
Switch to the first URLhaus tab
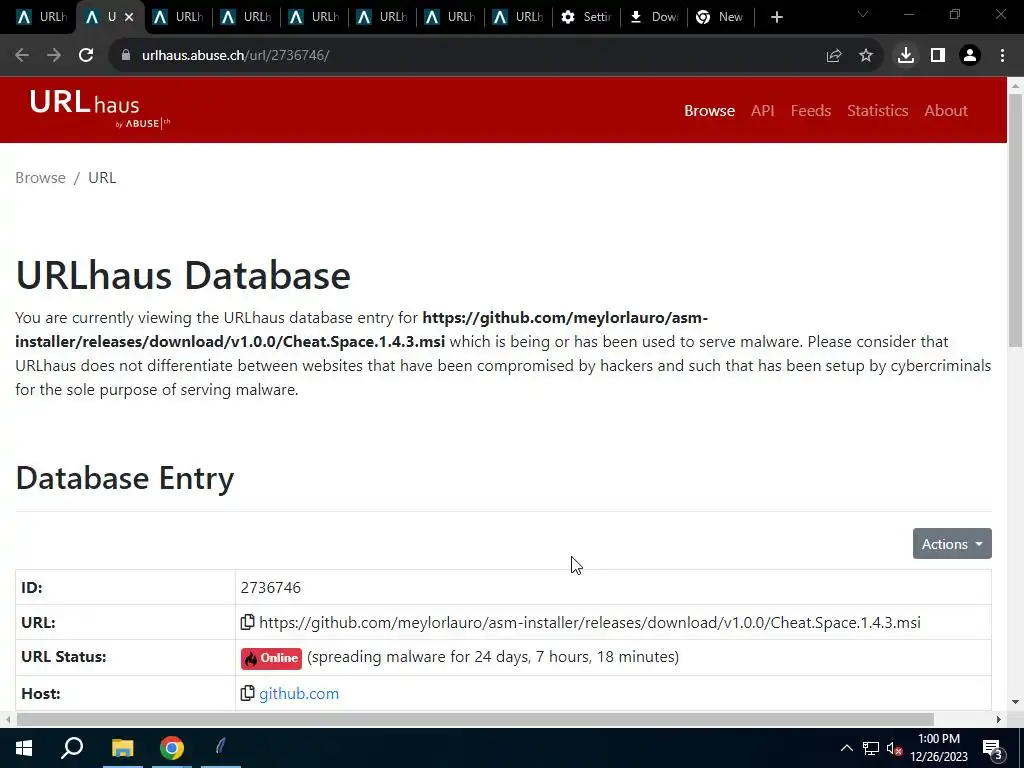coord(40,18)
